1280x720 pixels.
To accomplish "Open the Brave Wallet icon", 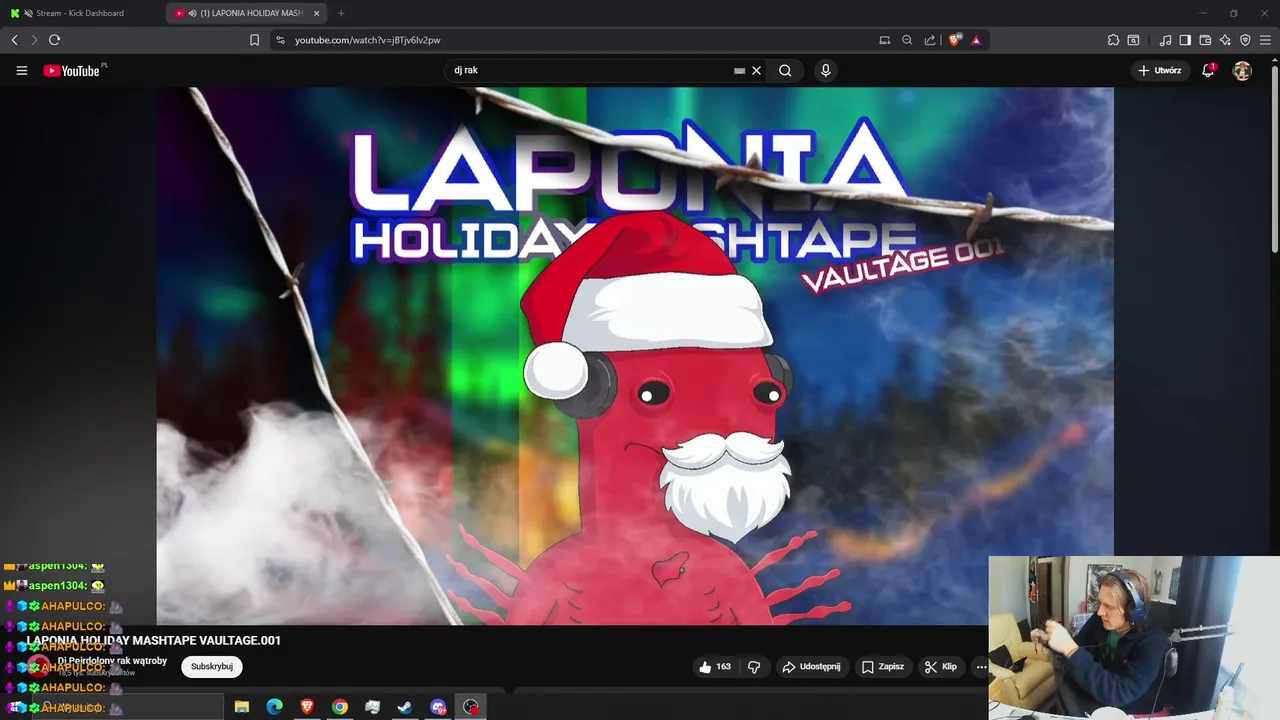I will coord(1205,40).
